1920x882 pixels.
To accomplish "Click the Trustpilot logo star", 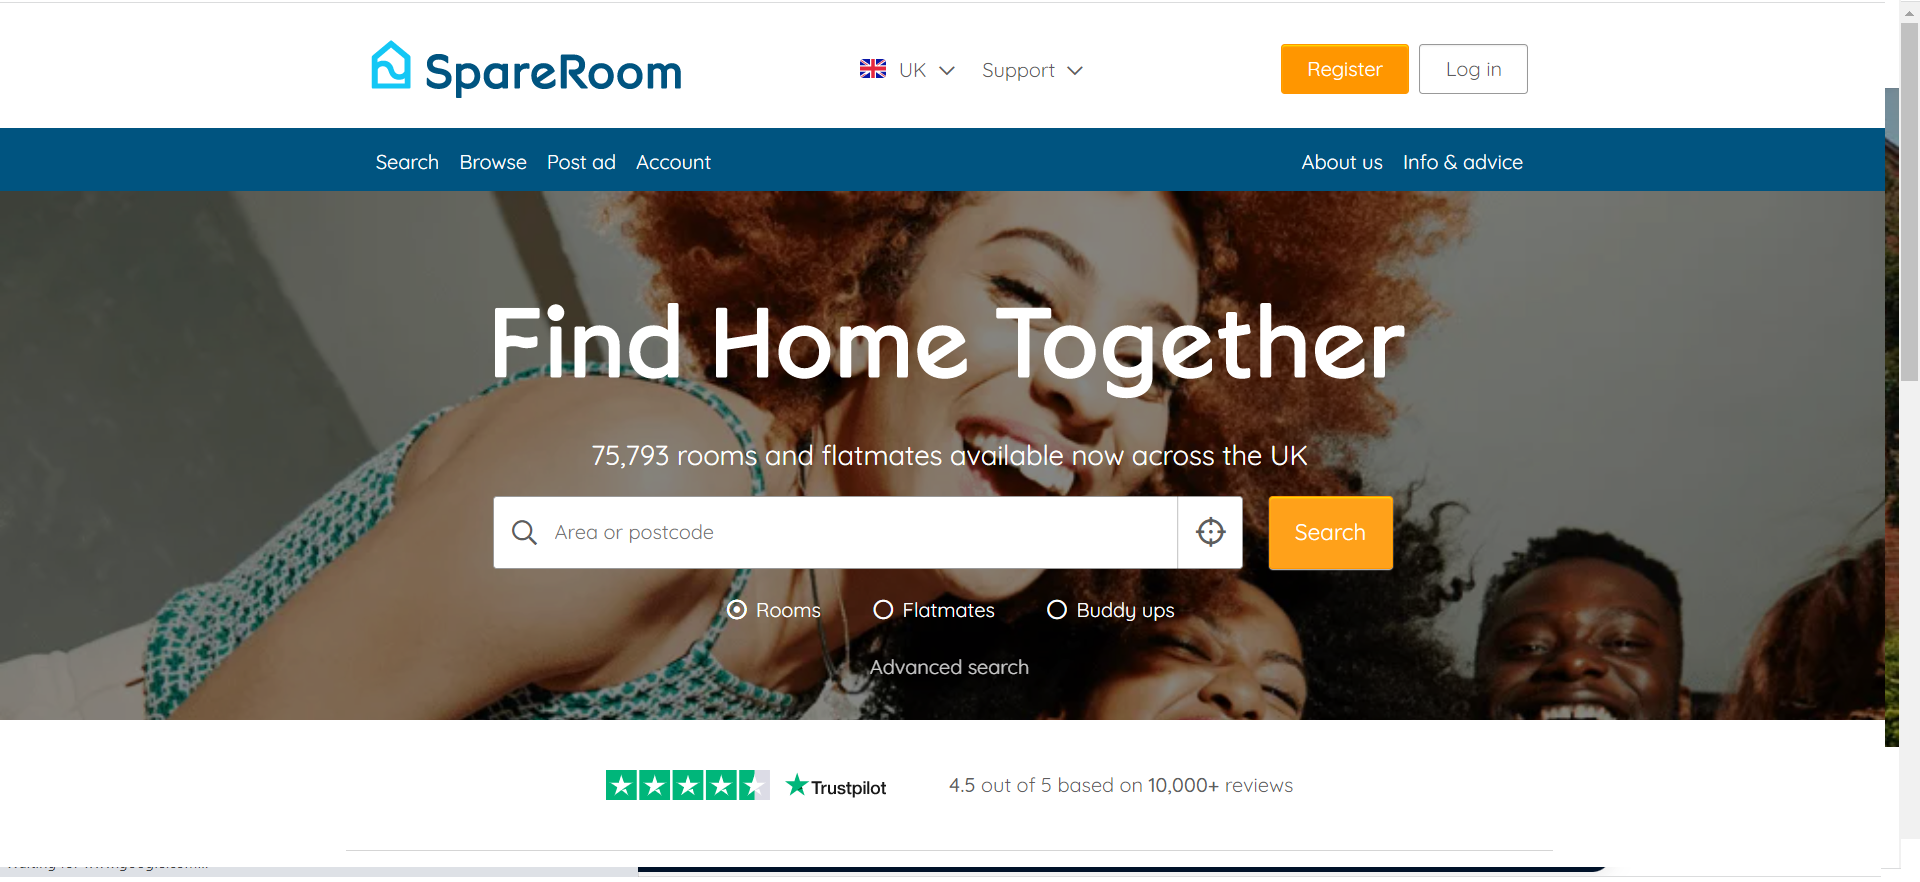I will click(796, 785).
